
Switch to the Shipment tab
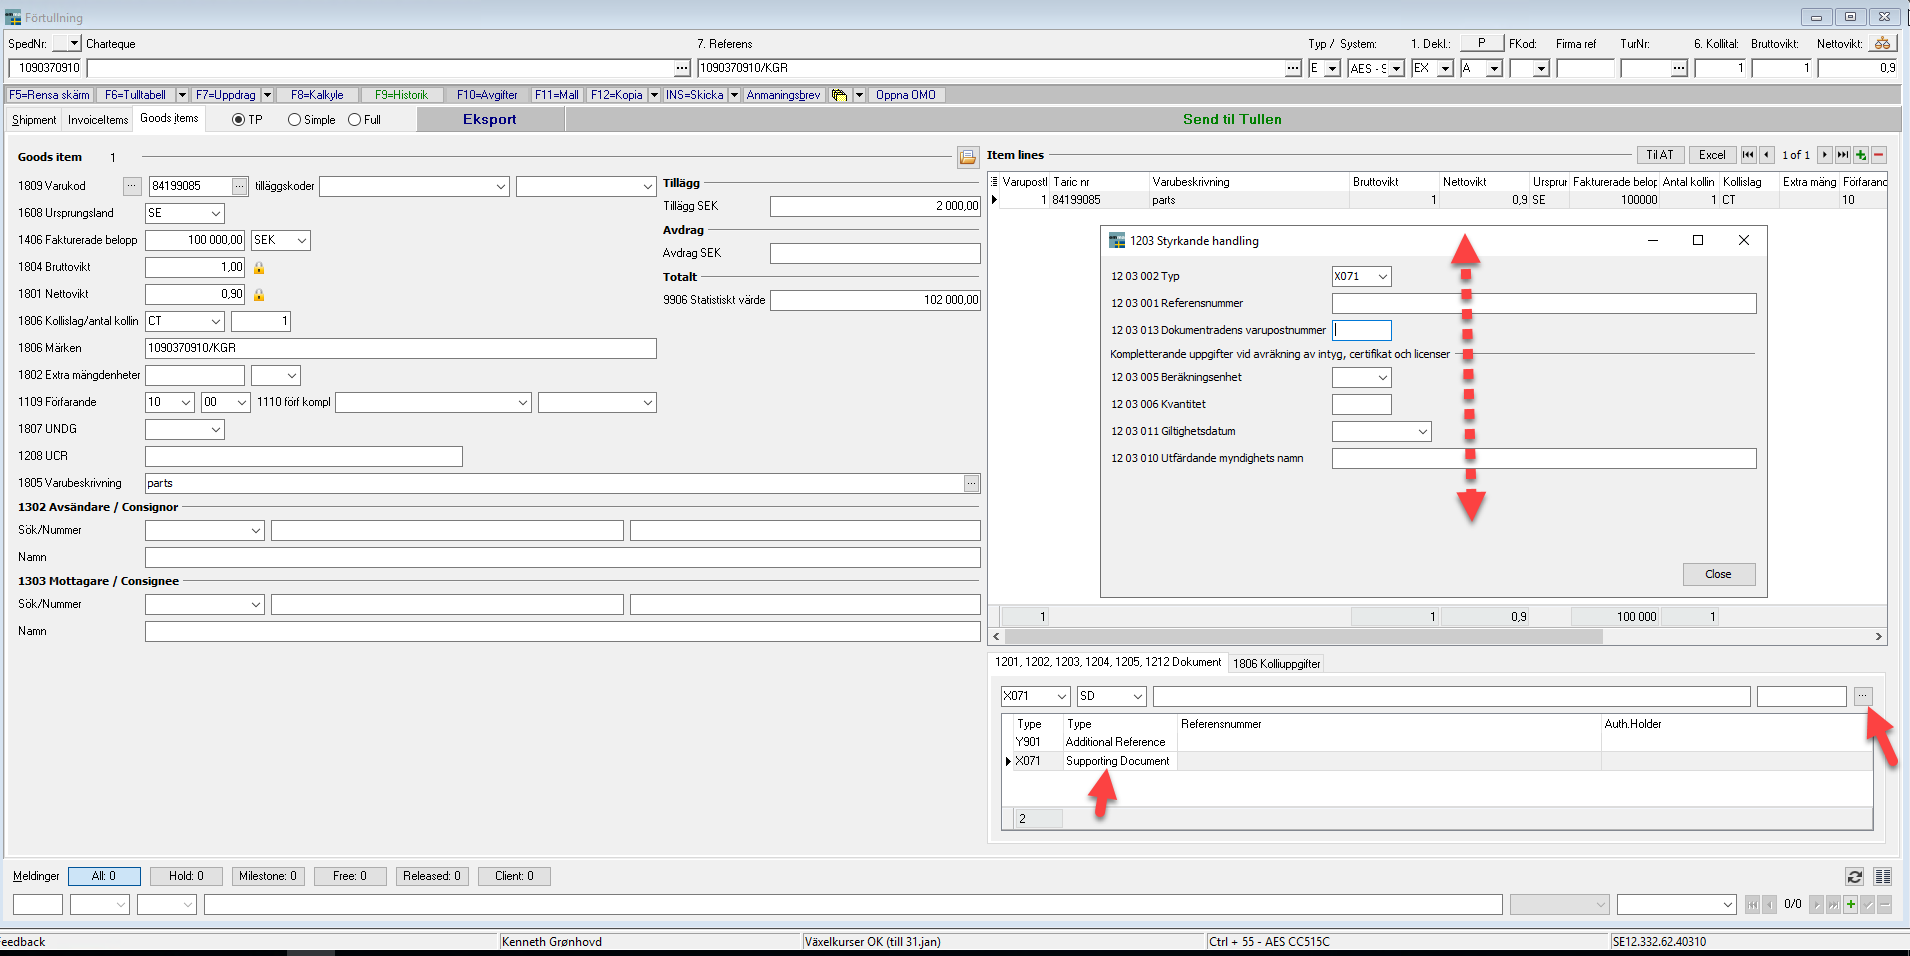tap(34, 119)
